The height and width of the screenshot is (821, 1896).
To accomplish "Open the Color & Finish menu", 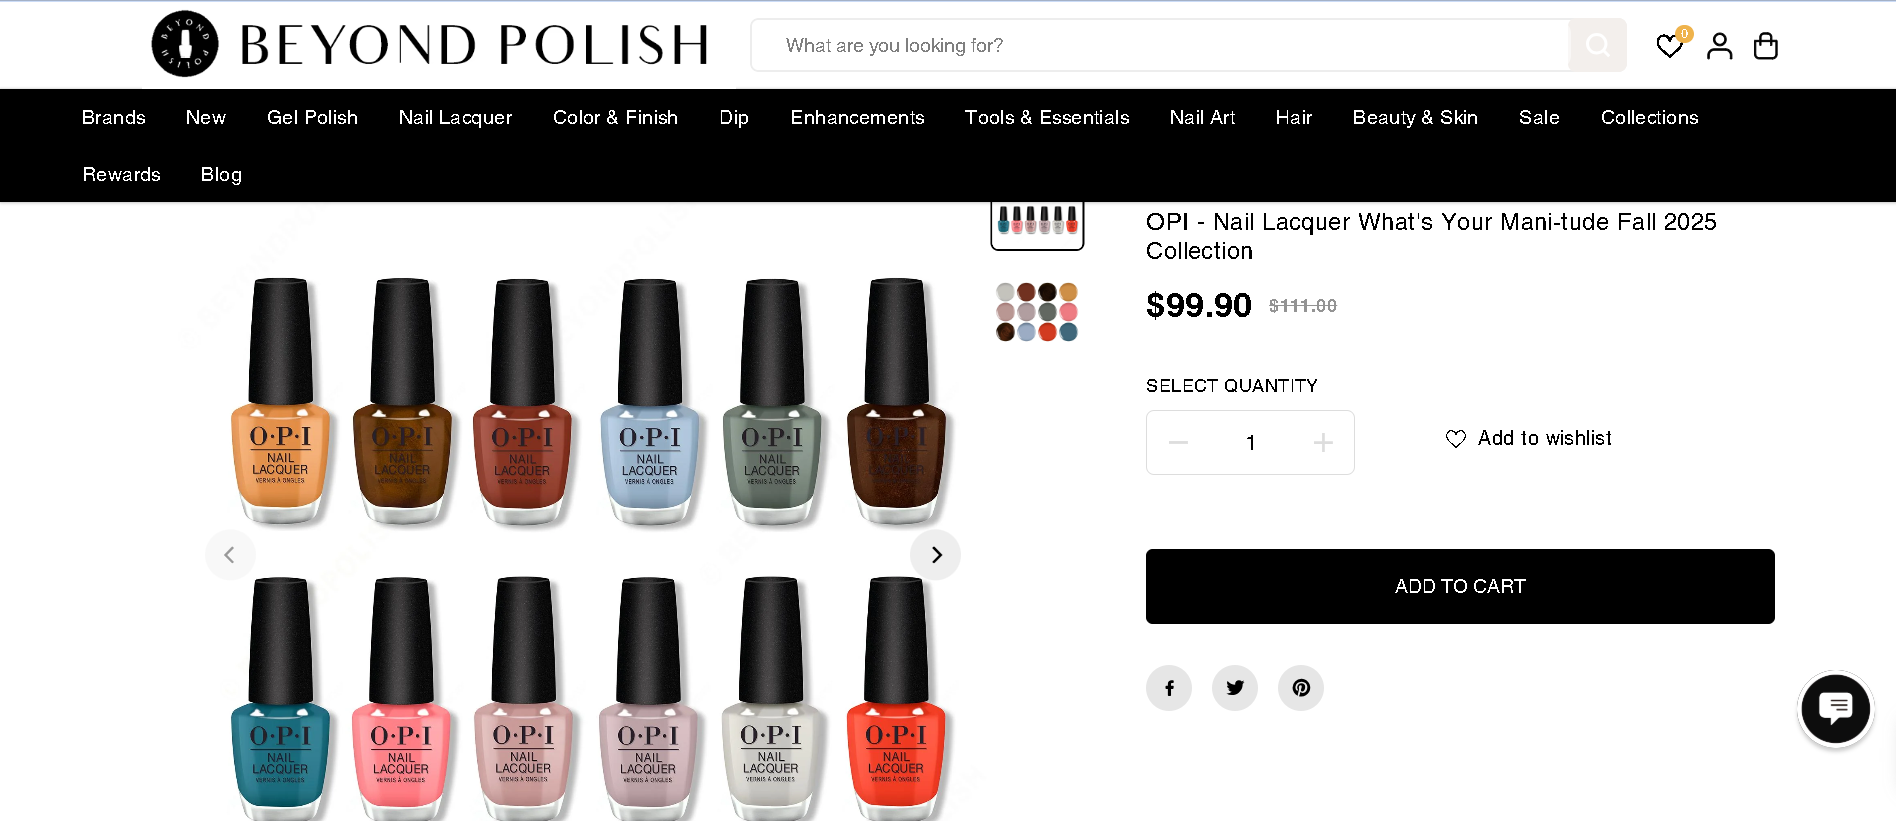I will pos(615,118).
